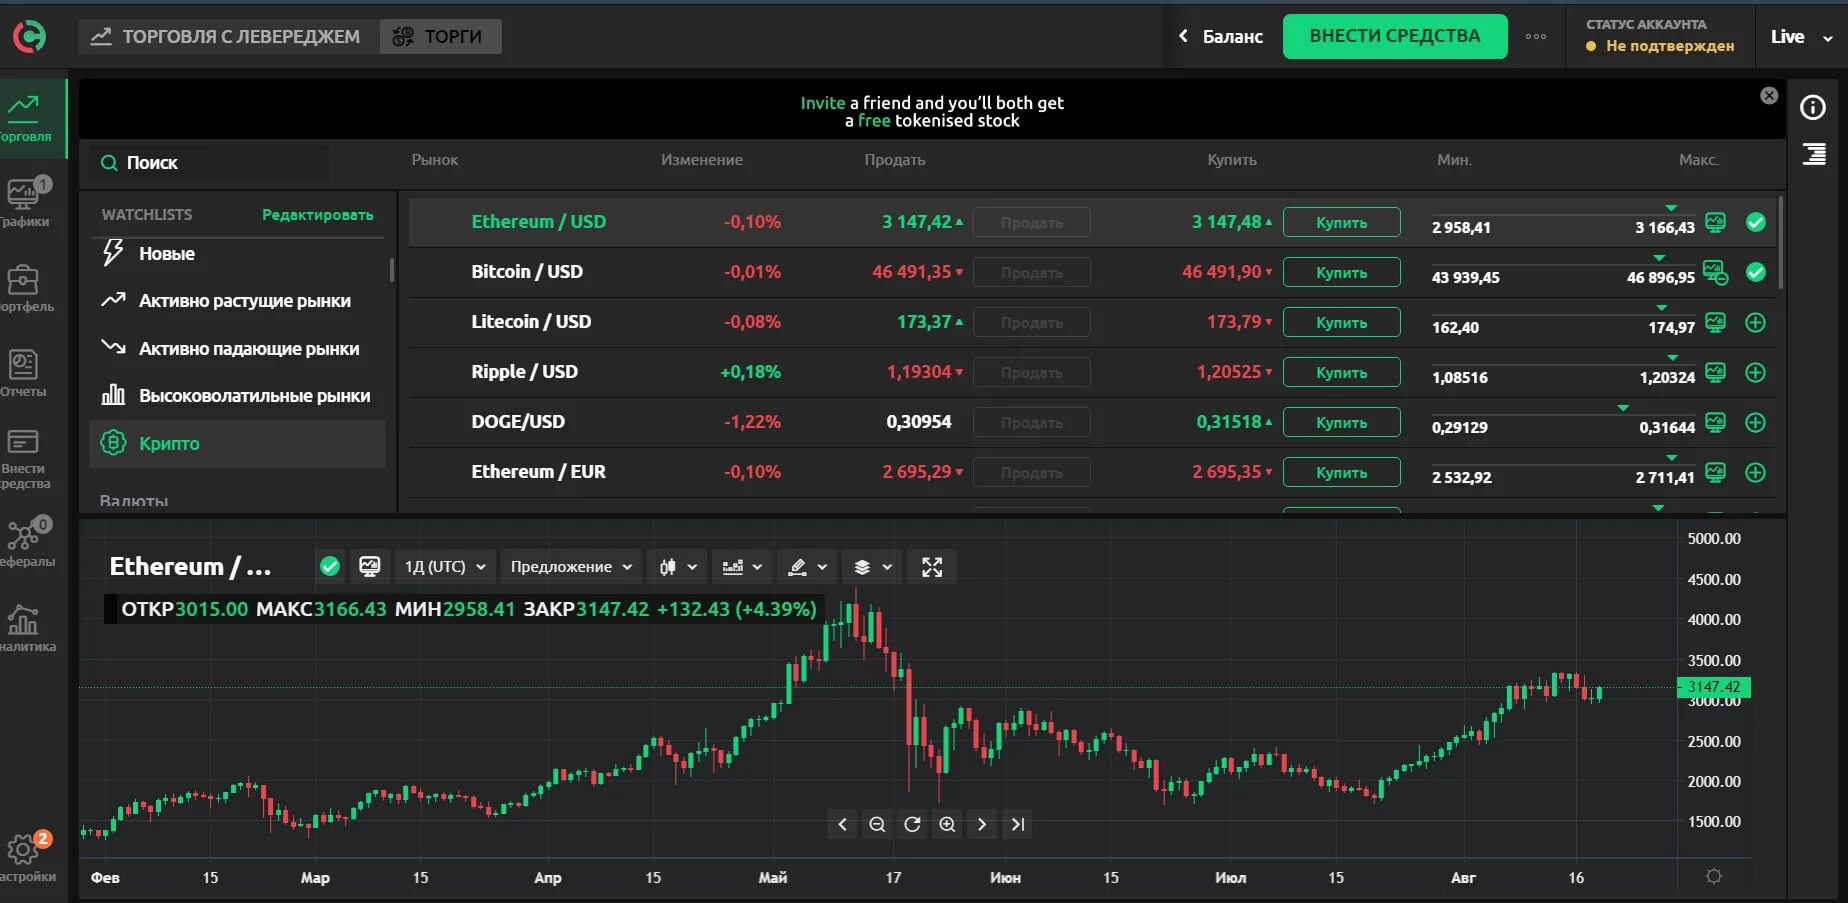Toggle the right side panel list icon
This screenshot has width=1848, height=903.
[1814, 154]
